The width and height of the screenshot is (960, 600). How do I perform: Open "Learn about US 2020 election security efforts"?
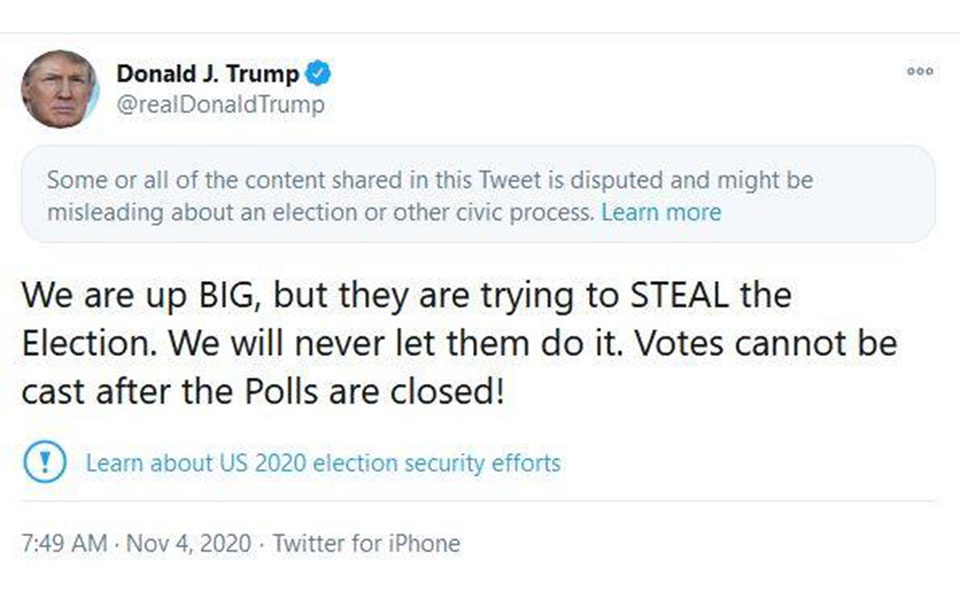(323, 463)
